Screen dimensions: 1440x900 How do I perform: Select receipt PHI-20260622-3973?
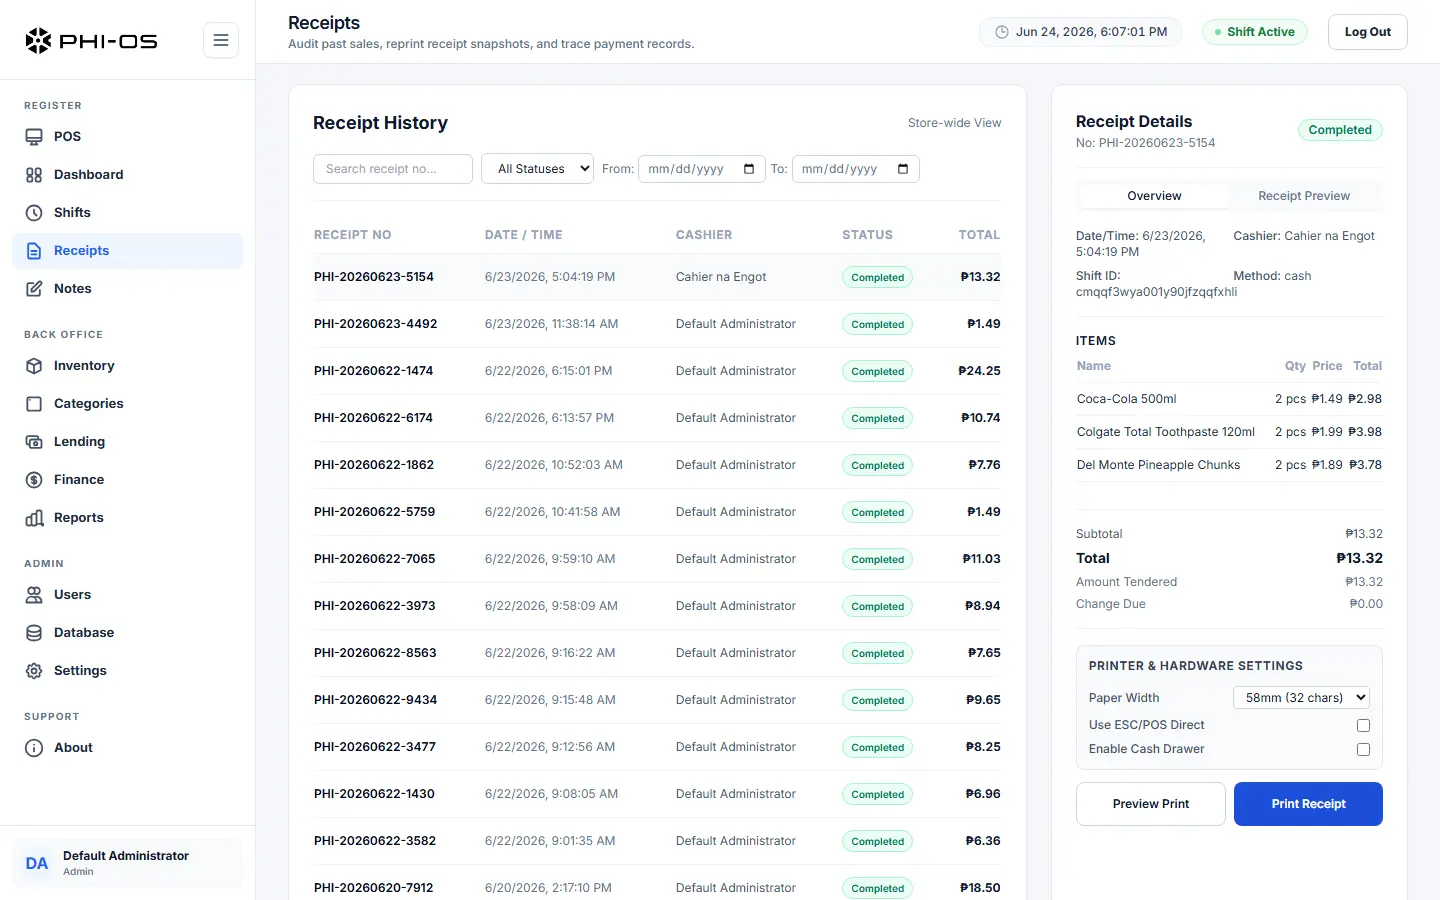(x=657, y=606)
